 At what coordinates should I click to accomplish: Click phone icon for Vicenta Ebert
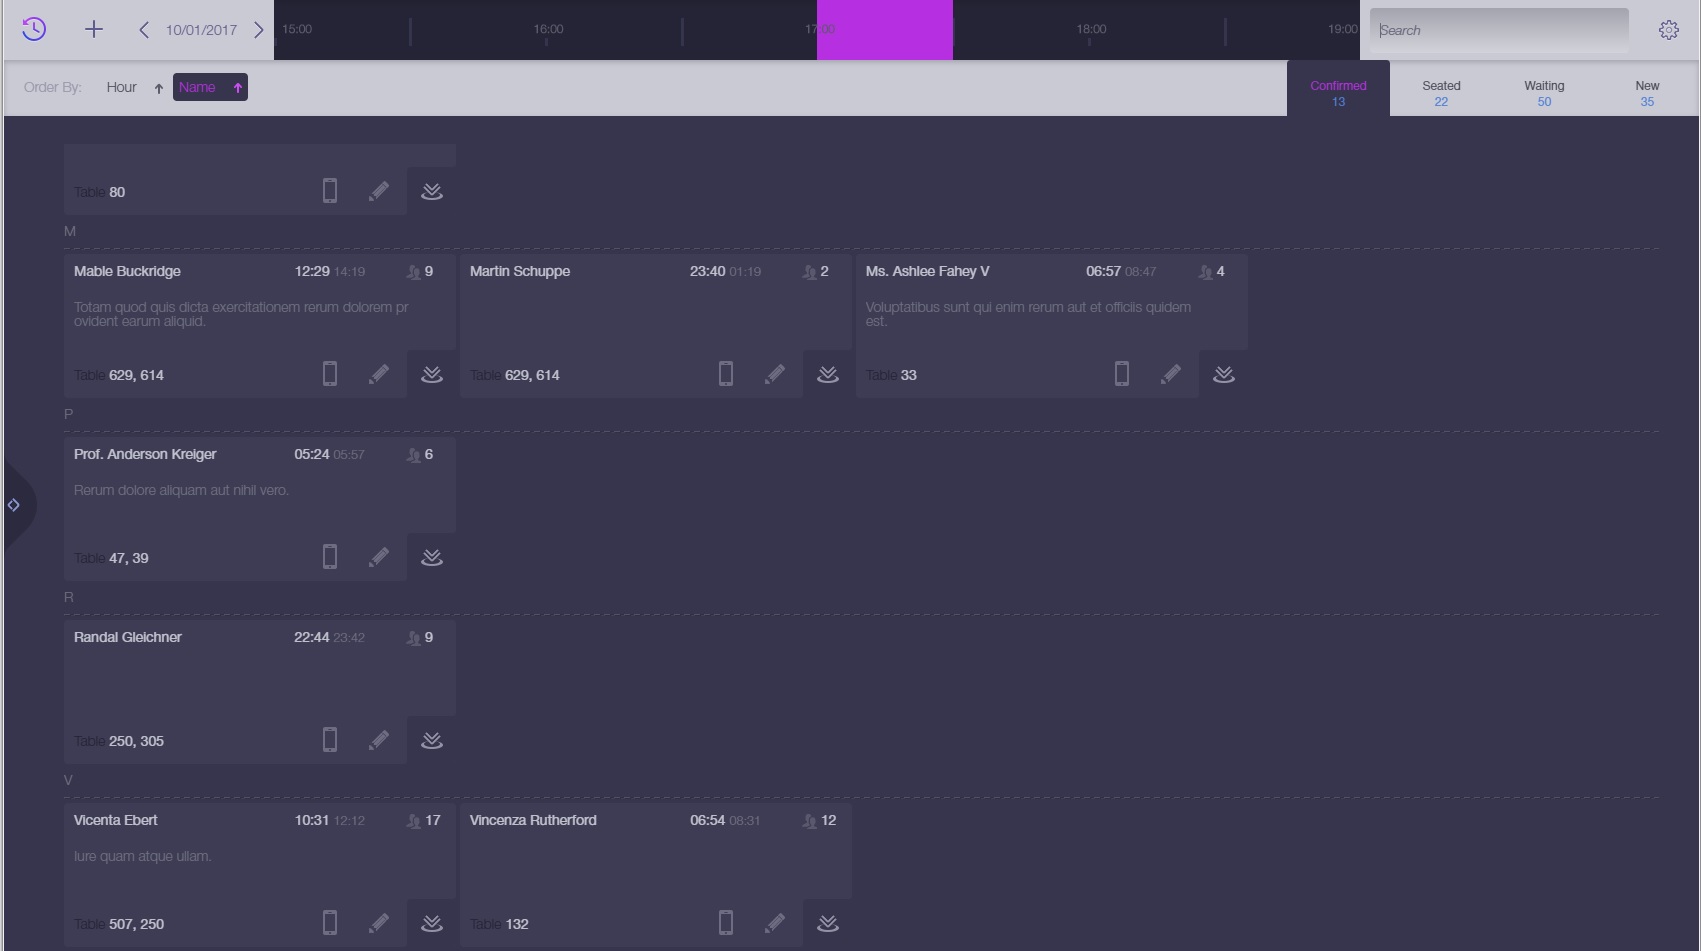[x=330, y=923]
